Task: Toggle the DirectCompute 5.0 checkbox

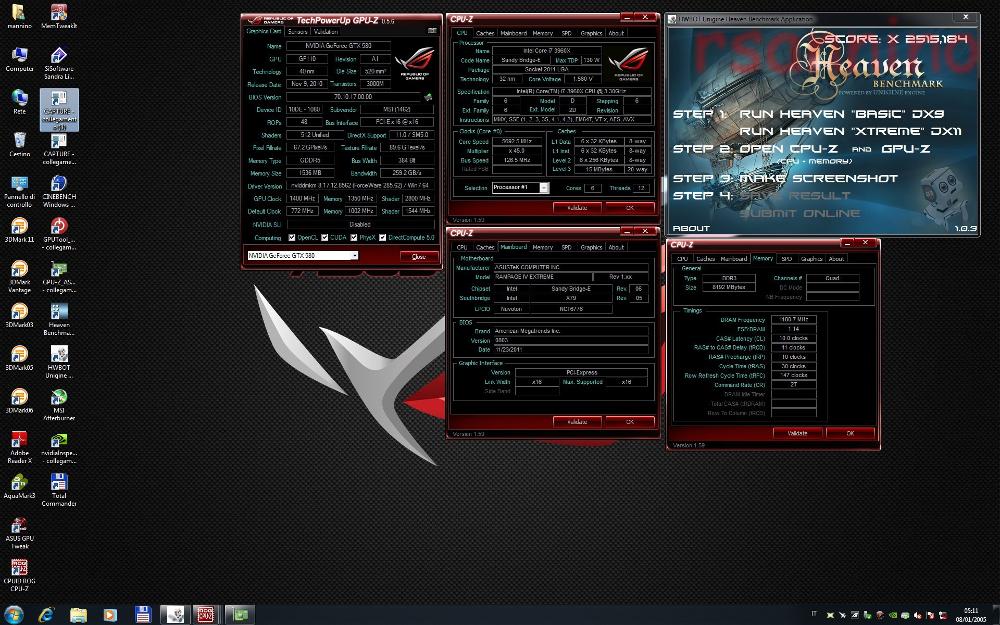Action: point(382,237)
